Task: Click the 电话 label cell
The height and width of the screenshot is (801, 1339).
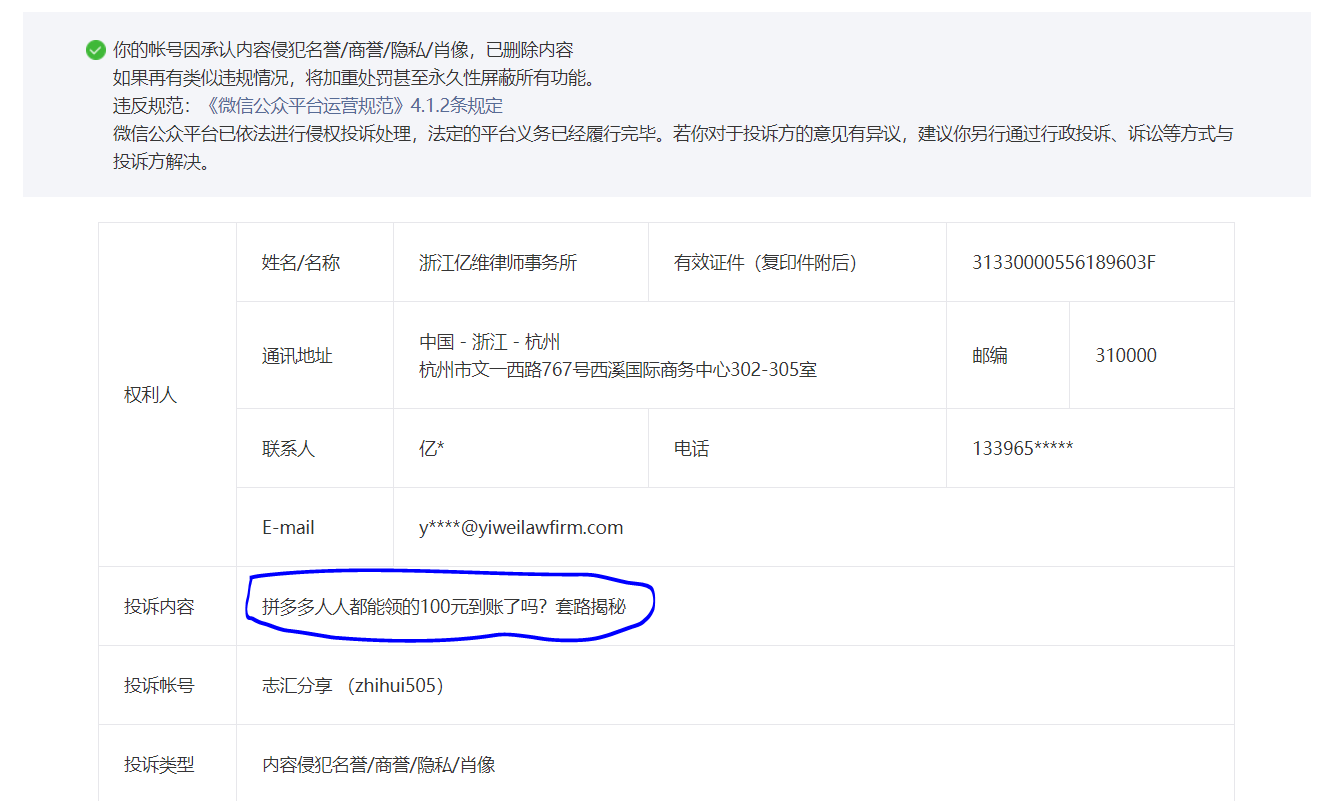Action: pos(691,449)
